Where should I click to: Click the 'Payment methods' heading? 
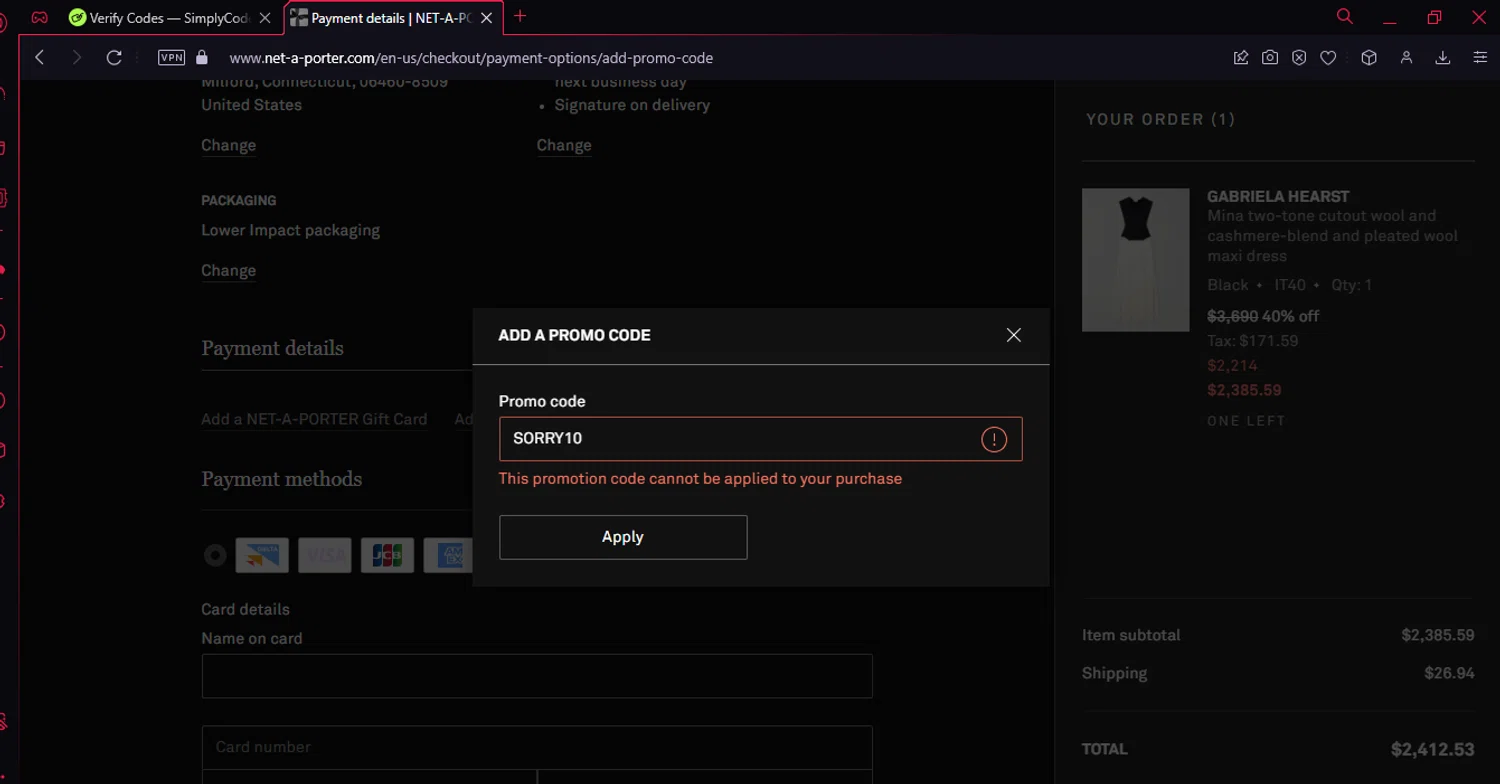[x=281, y=479]
